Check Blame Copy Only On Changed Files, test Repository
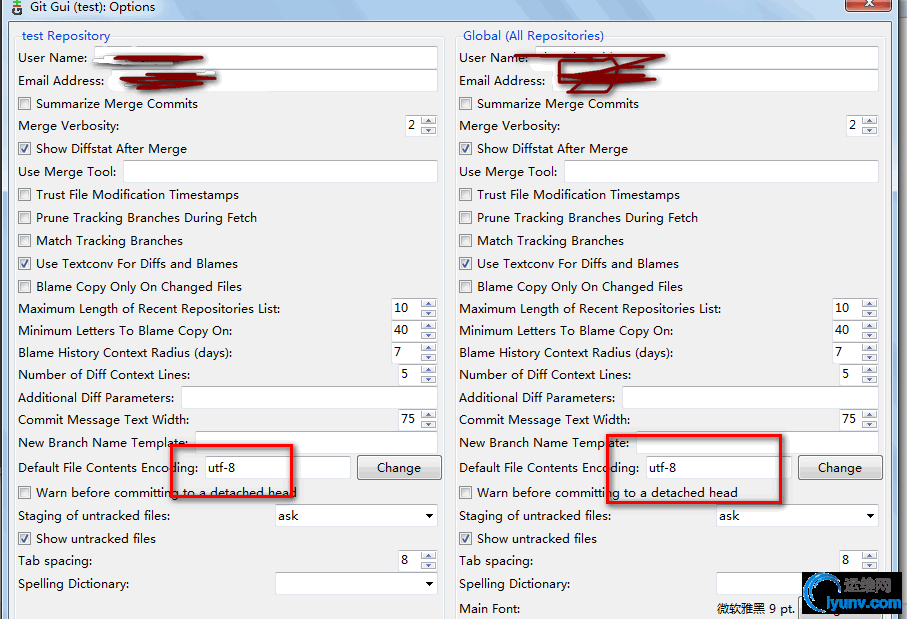The height and width of the screenshot is (619, 907). pos(24,287)
